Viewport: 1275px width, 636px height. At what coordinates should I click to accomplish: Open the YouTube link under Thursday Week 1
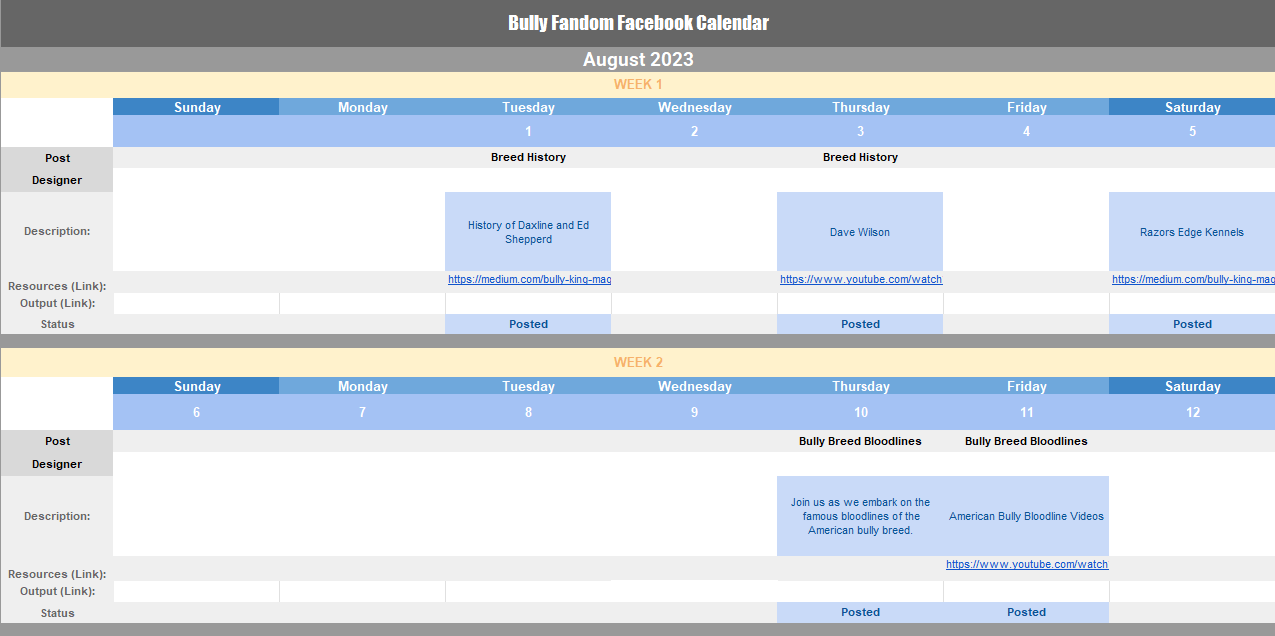click(x=861, y=280)
